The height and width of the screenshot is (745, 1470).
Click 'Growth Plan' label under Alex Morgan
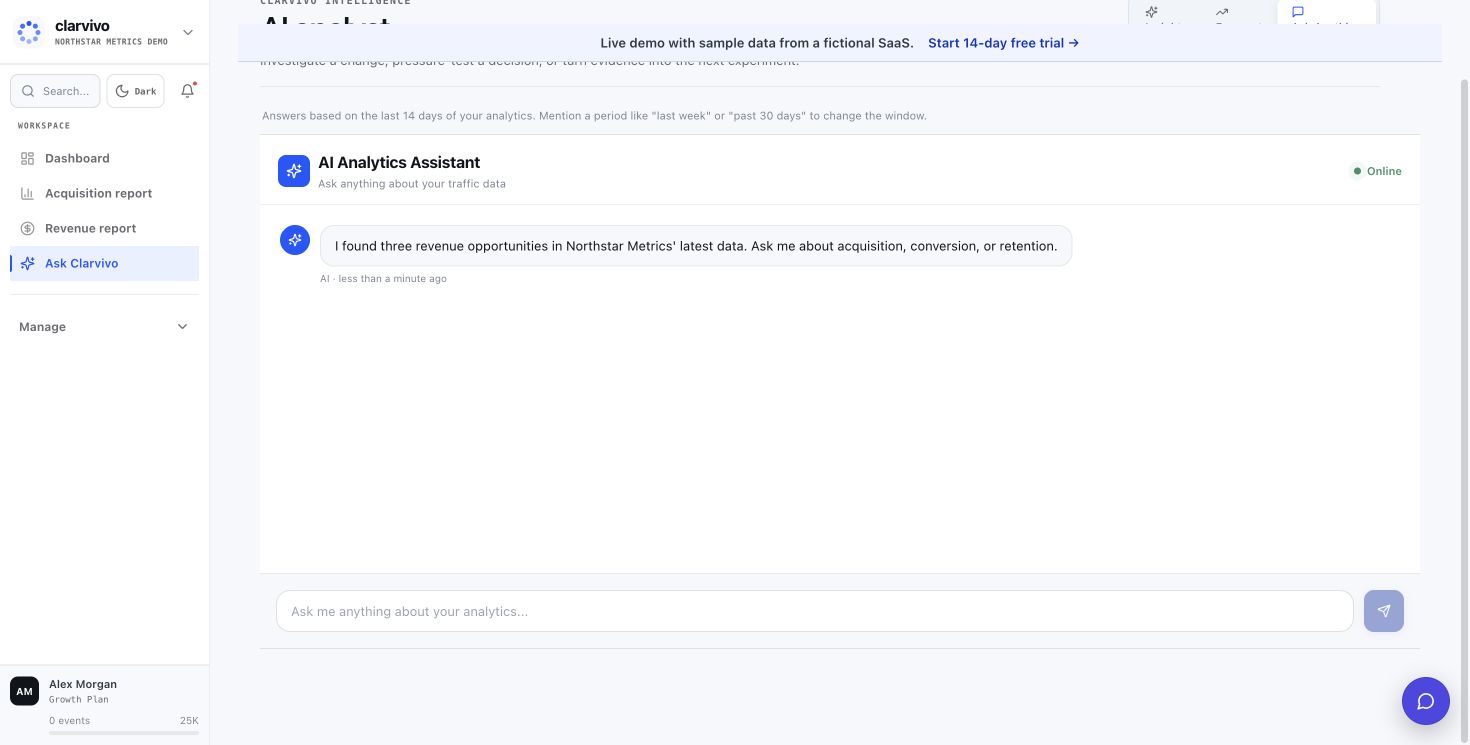click(x=79, y=700)
